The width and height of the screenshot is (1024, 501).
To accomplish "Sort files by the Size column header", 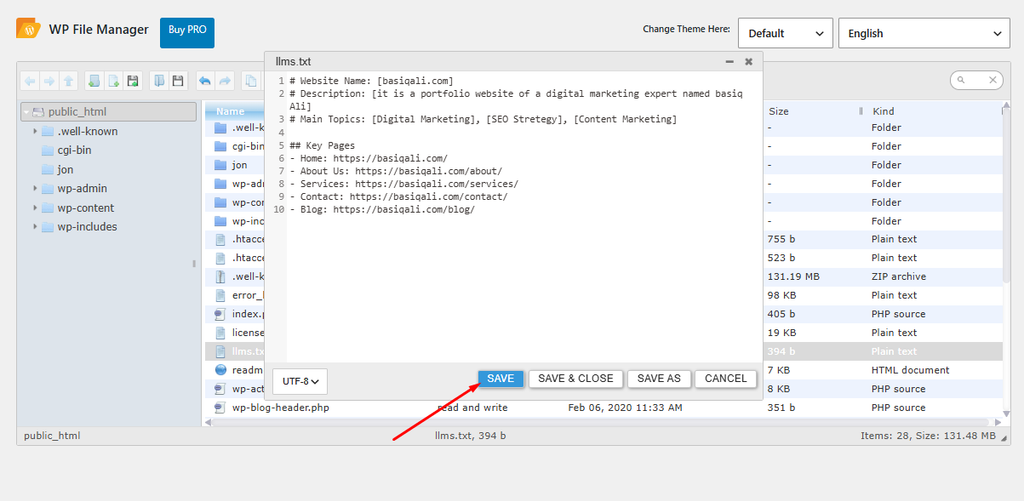I will click(x=778, y=111).
